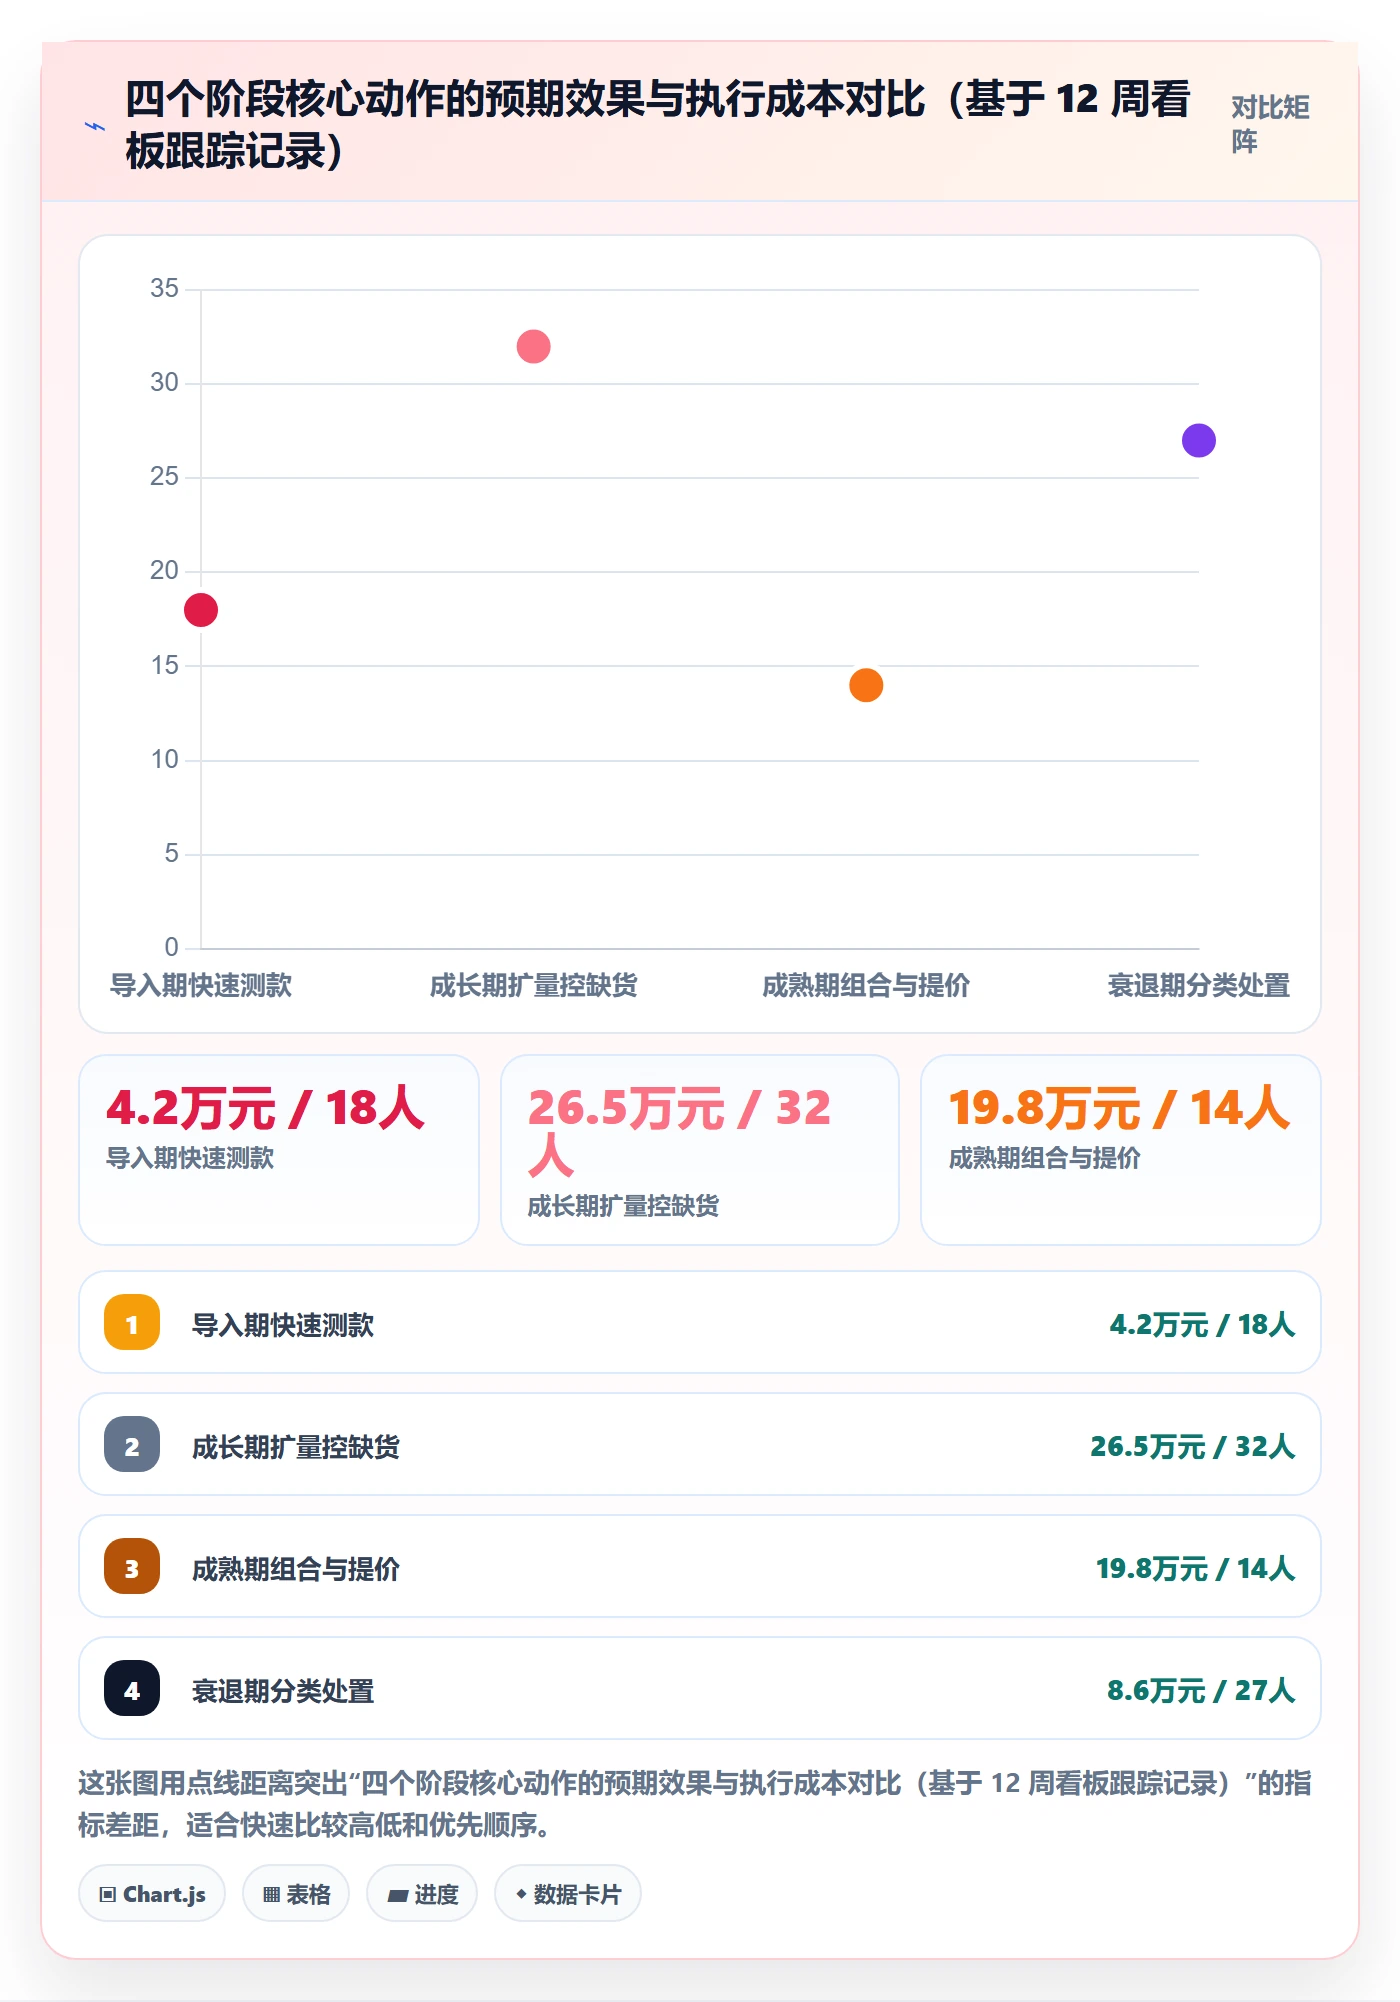Viewport: 1400px width, 2002px height.
Task: Click the 进度 tag chip
Action: (422, 1893)
